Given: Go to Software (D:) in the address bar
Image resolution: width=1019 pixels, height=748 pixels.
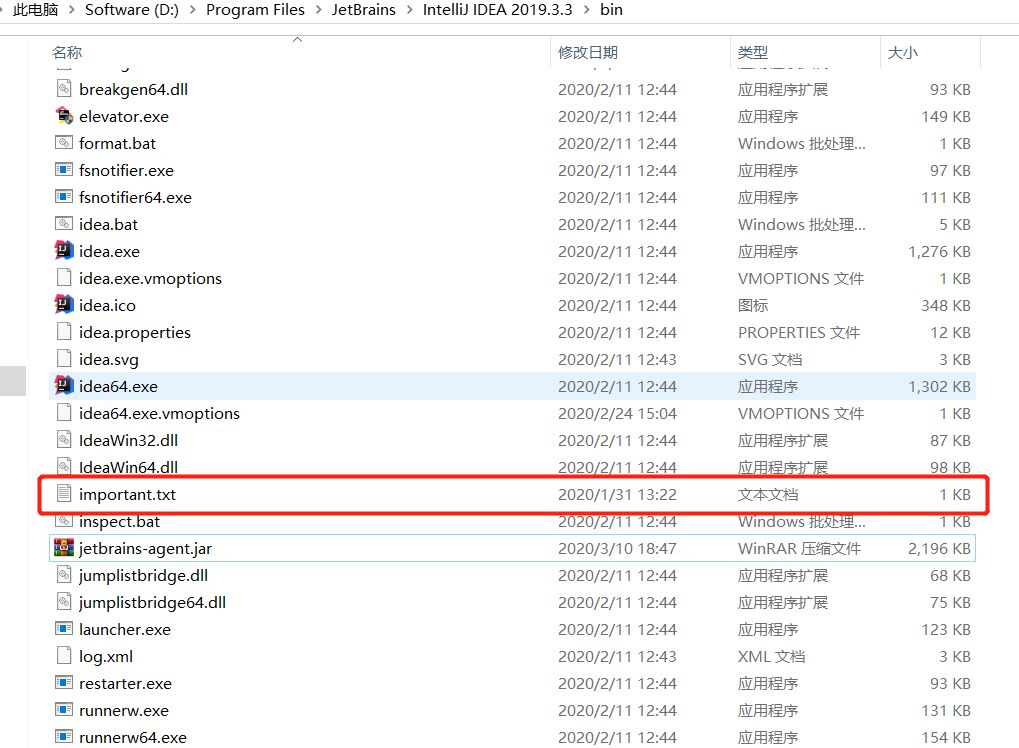Looking at the screenshot, I should [132, 10].
